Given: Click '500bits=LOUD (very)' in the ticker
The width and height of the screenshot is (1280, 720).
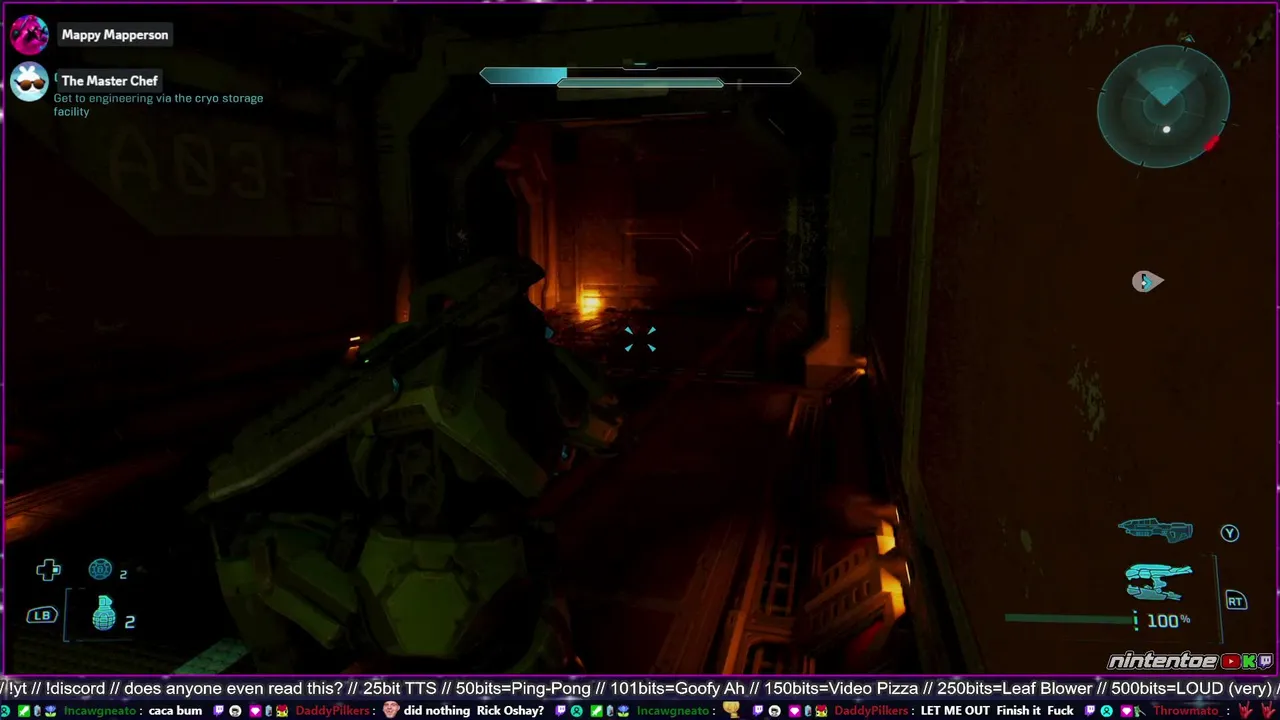Looking at the screenshot, I should [1191, 688].
